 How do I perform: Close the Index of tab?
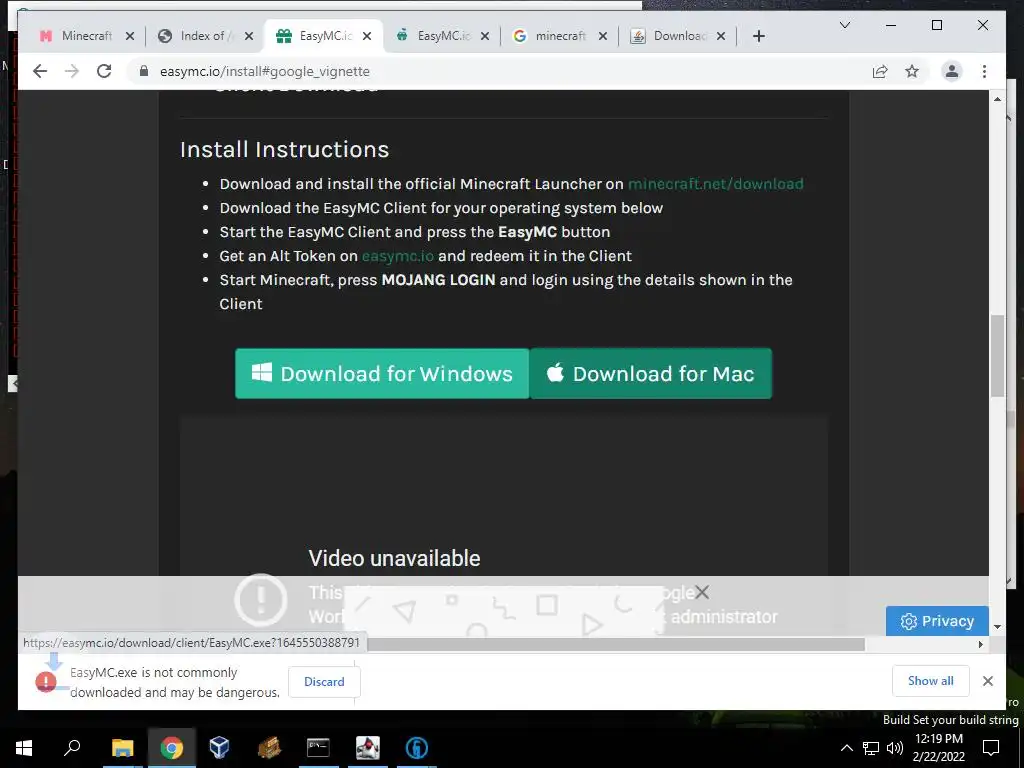click(249, 36)
